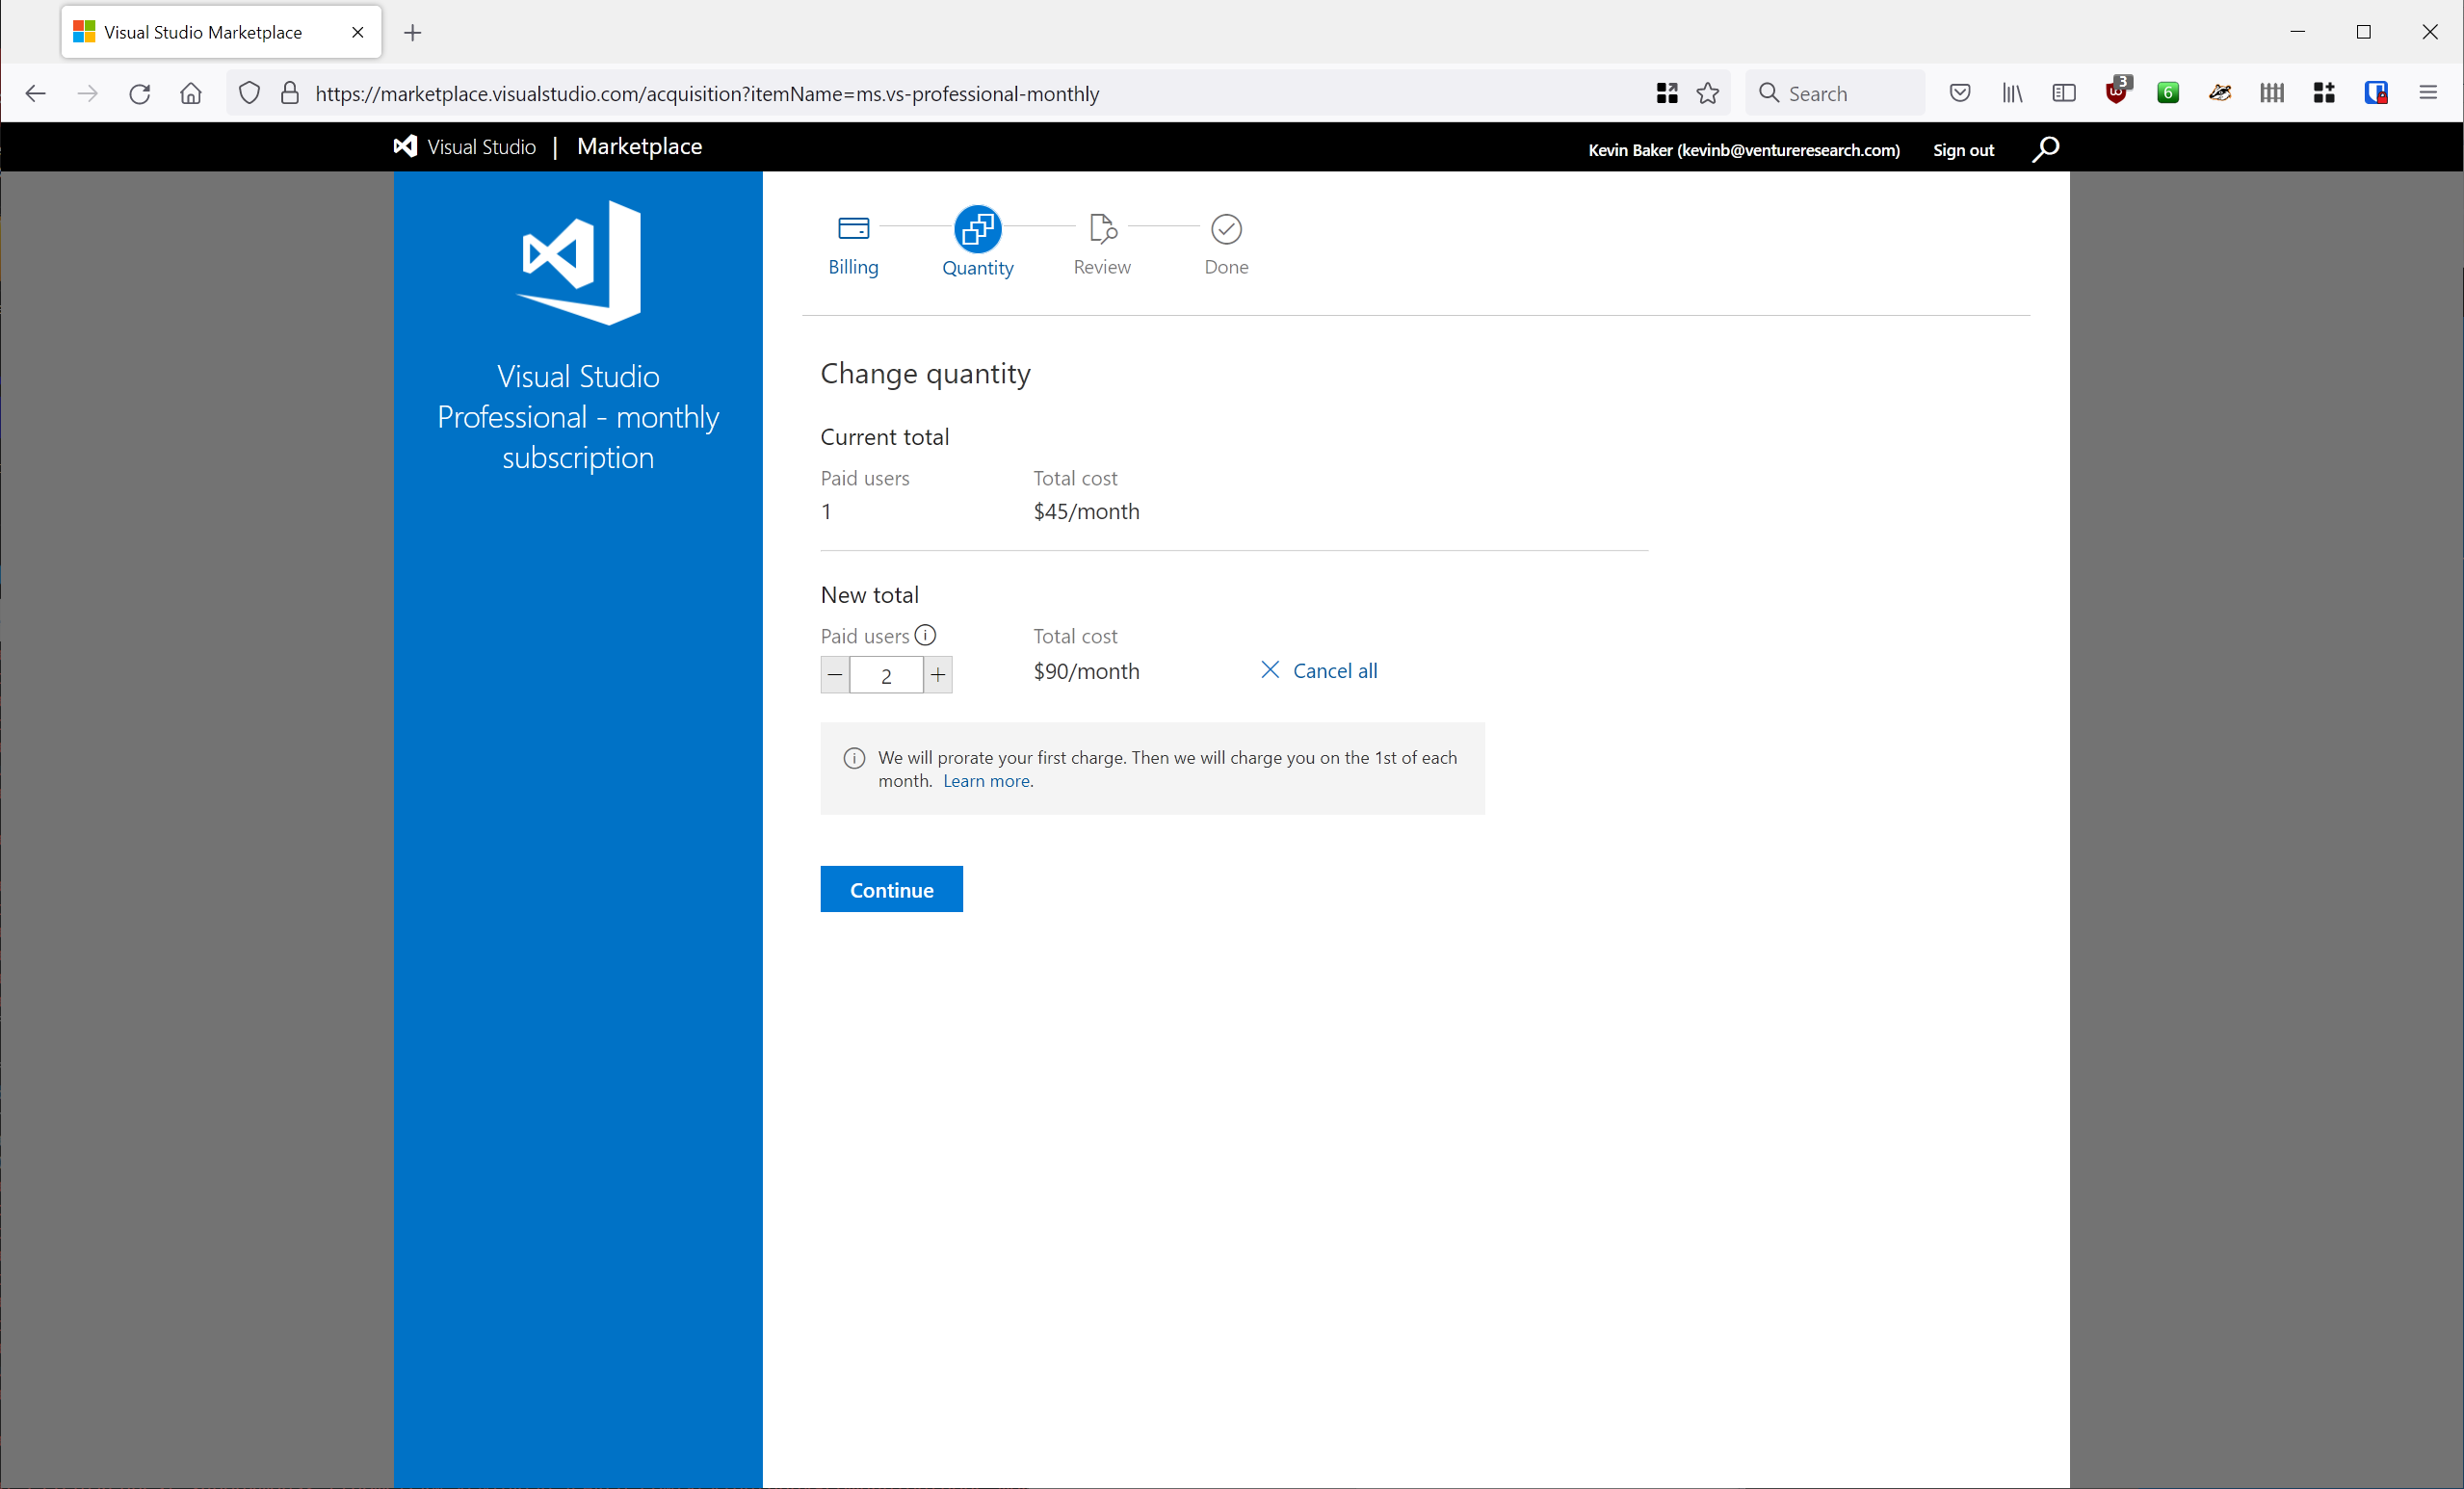Viewport: 2464px width, 1489px height.
Task: Bookmark this page with the star icon
Action: click(1708, 93)
